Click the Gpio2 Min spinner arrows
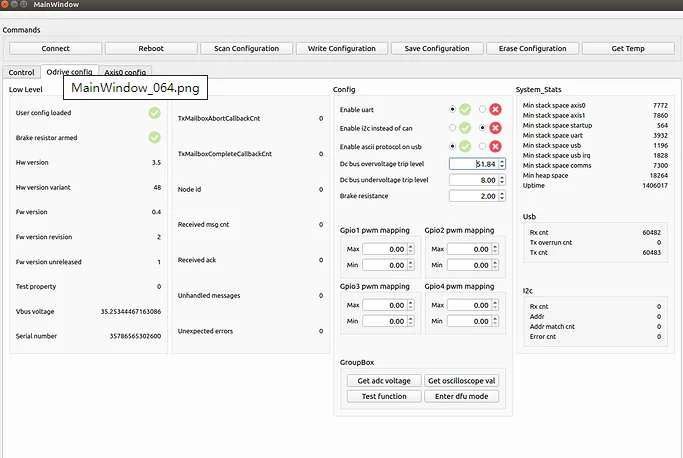 [495, 265]
